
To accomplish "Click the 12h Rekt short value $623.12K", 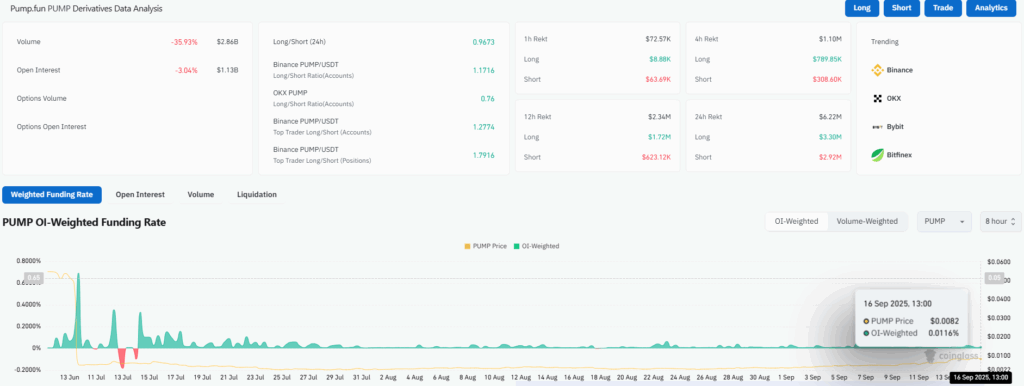I will coord(657,157).
